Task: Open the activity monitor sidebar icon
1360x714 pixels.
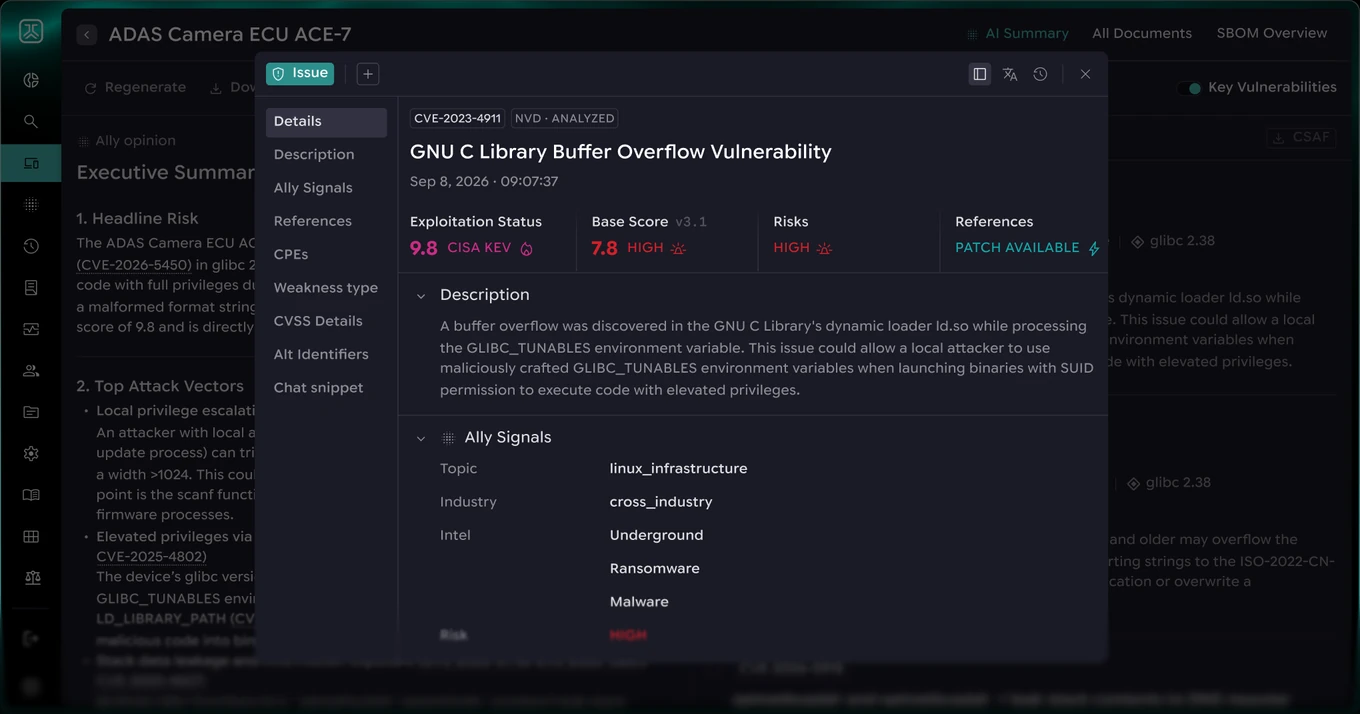Action: coord(31,329)
